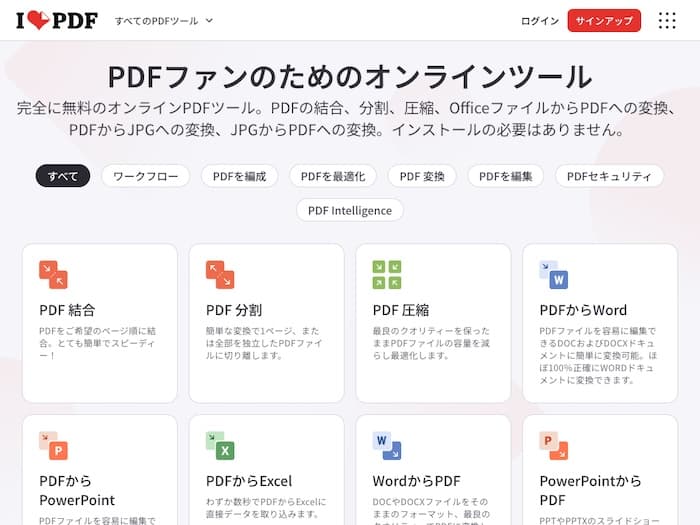Image resolution: width=700 pixels, height=525 pixels.
Task: Click the PDF 結合 merge icon
Action: pyautogui.click(x=53, y=275)
